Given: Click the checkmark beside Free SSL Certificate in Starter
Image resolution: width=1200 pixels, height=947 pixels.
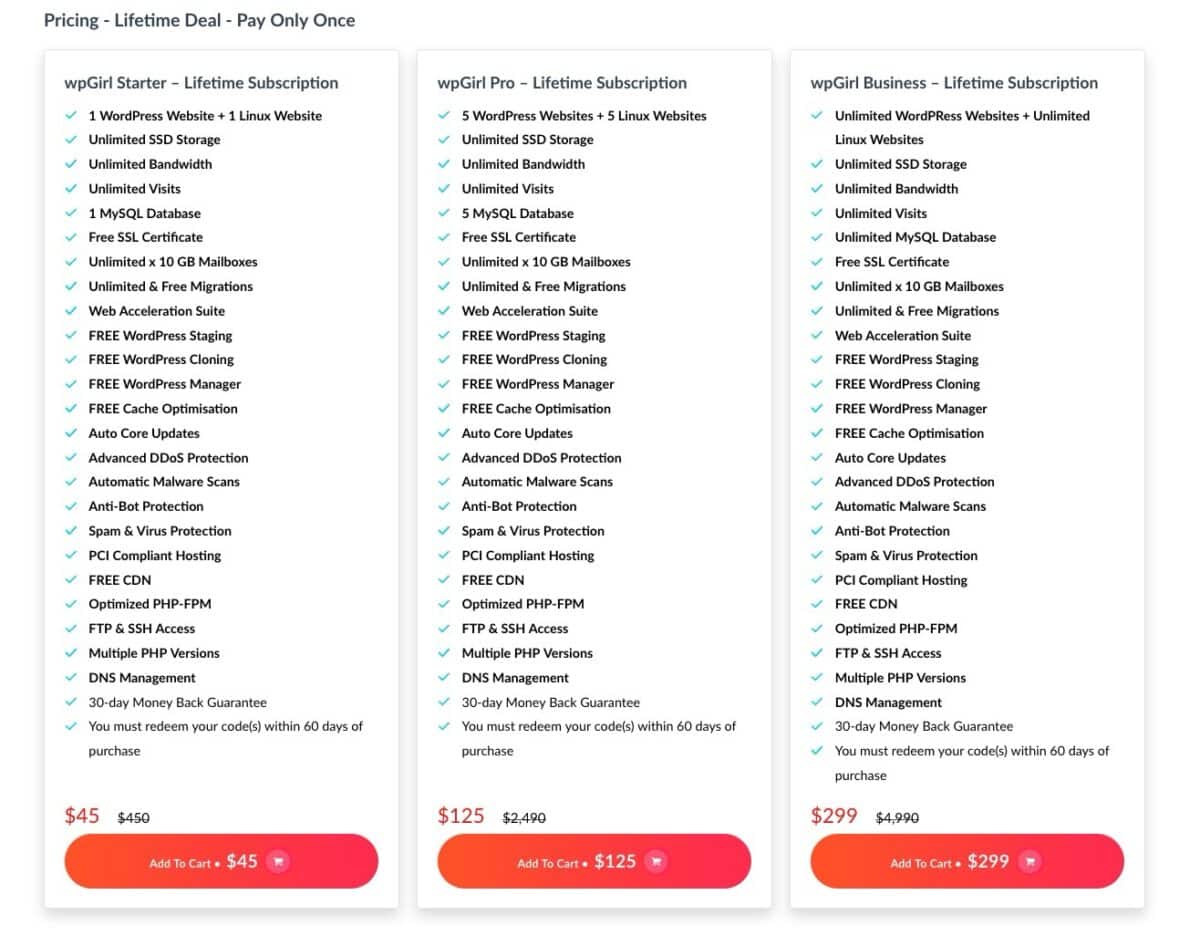Looking at the screenshot, I should 71,238.
